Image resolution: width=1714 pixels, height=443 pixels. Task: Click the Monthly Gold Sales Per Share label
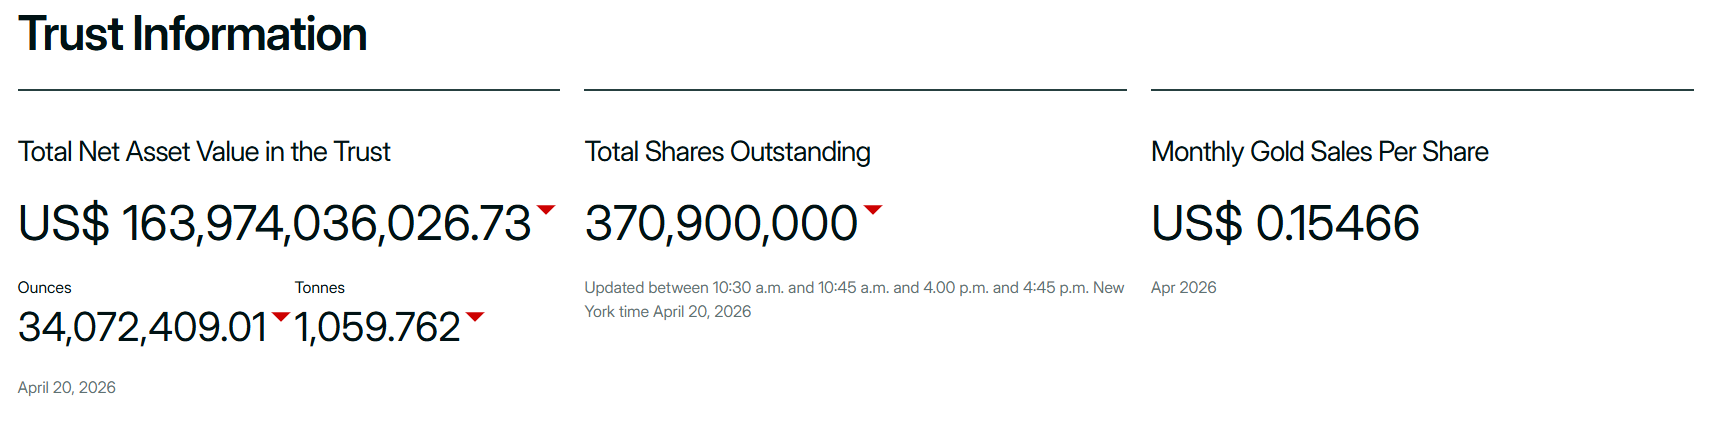(1319, 152)
